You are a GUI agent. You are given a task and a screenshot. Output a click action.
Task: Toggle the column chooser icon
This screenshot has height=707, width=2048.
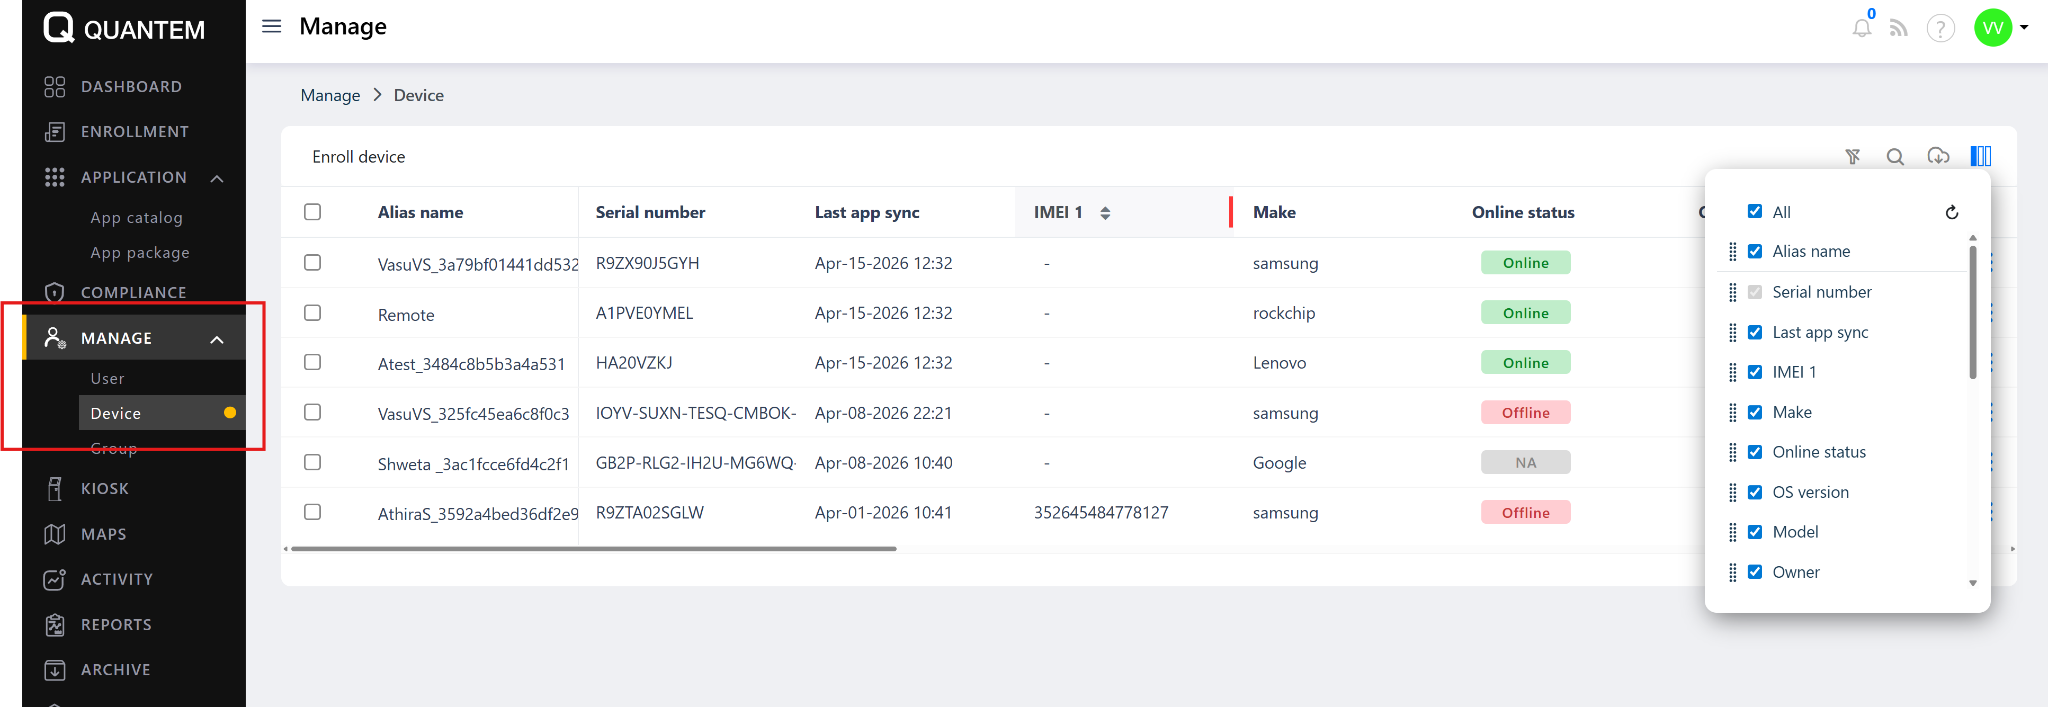pos(1981,156)
